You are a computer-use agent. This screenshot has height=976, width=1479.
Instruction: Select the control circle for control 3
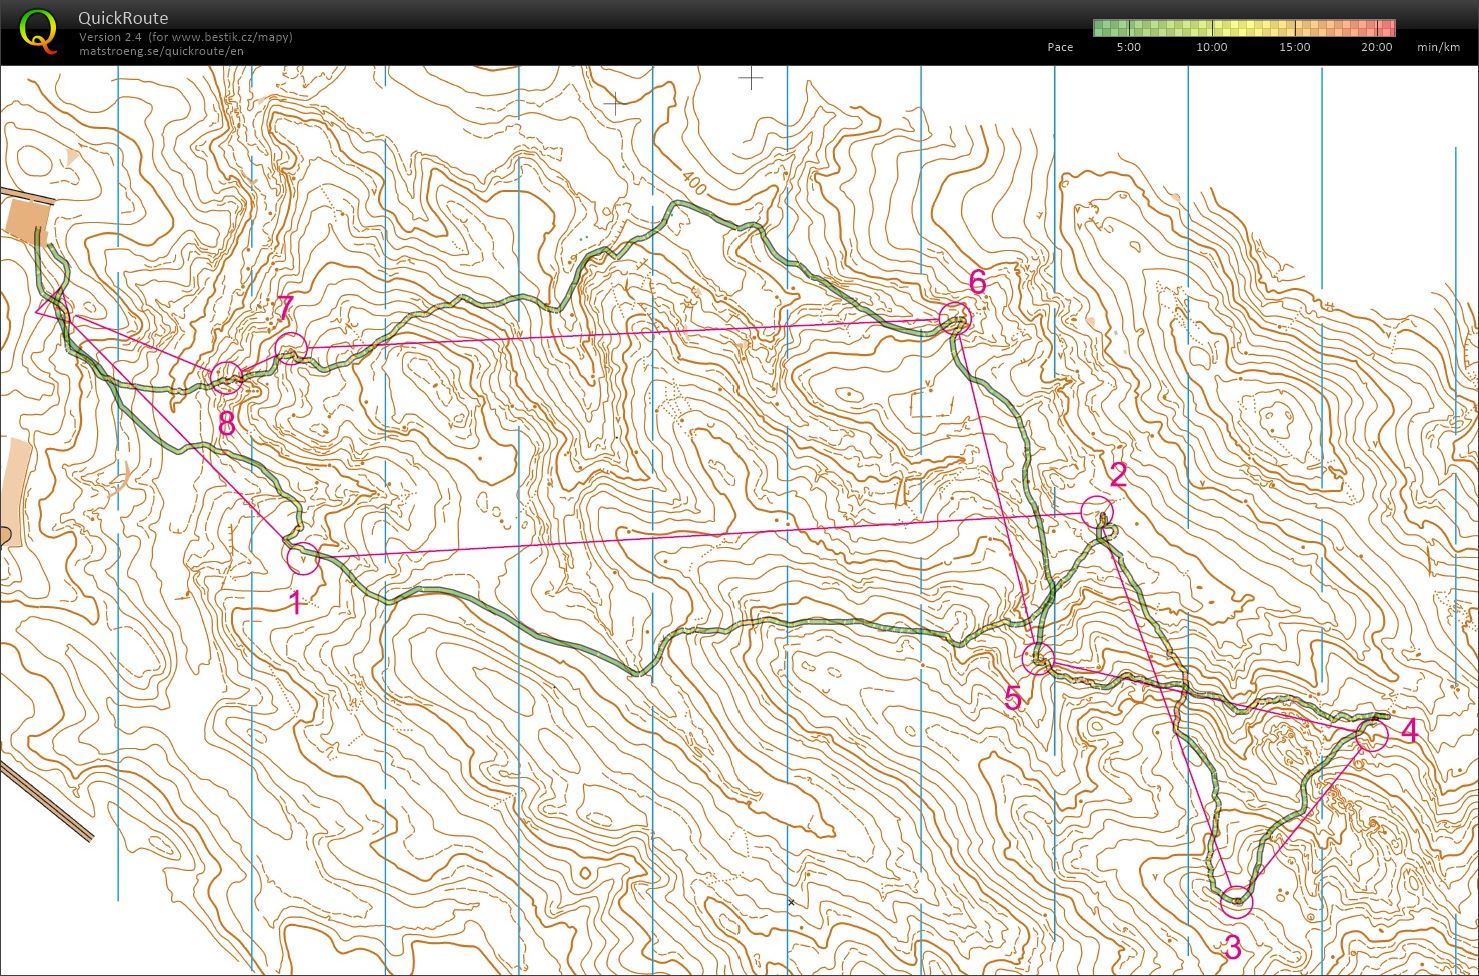coord(1237,902)
